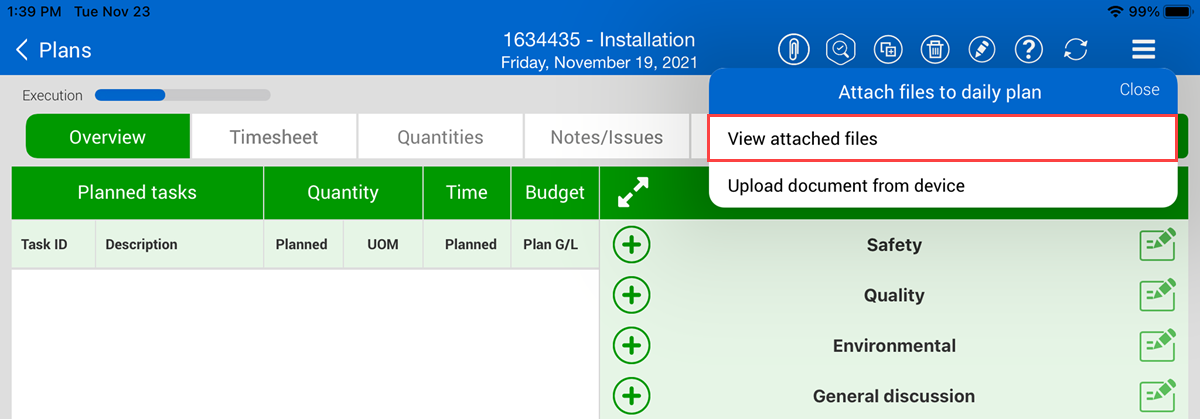This screenshot has width=1200, height=419.
Task: Open help with the question mark icon
Action: pyautogui.click(x=1029, y=49)
